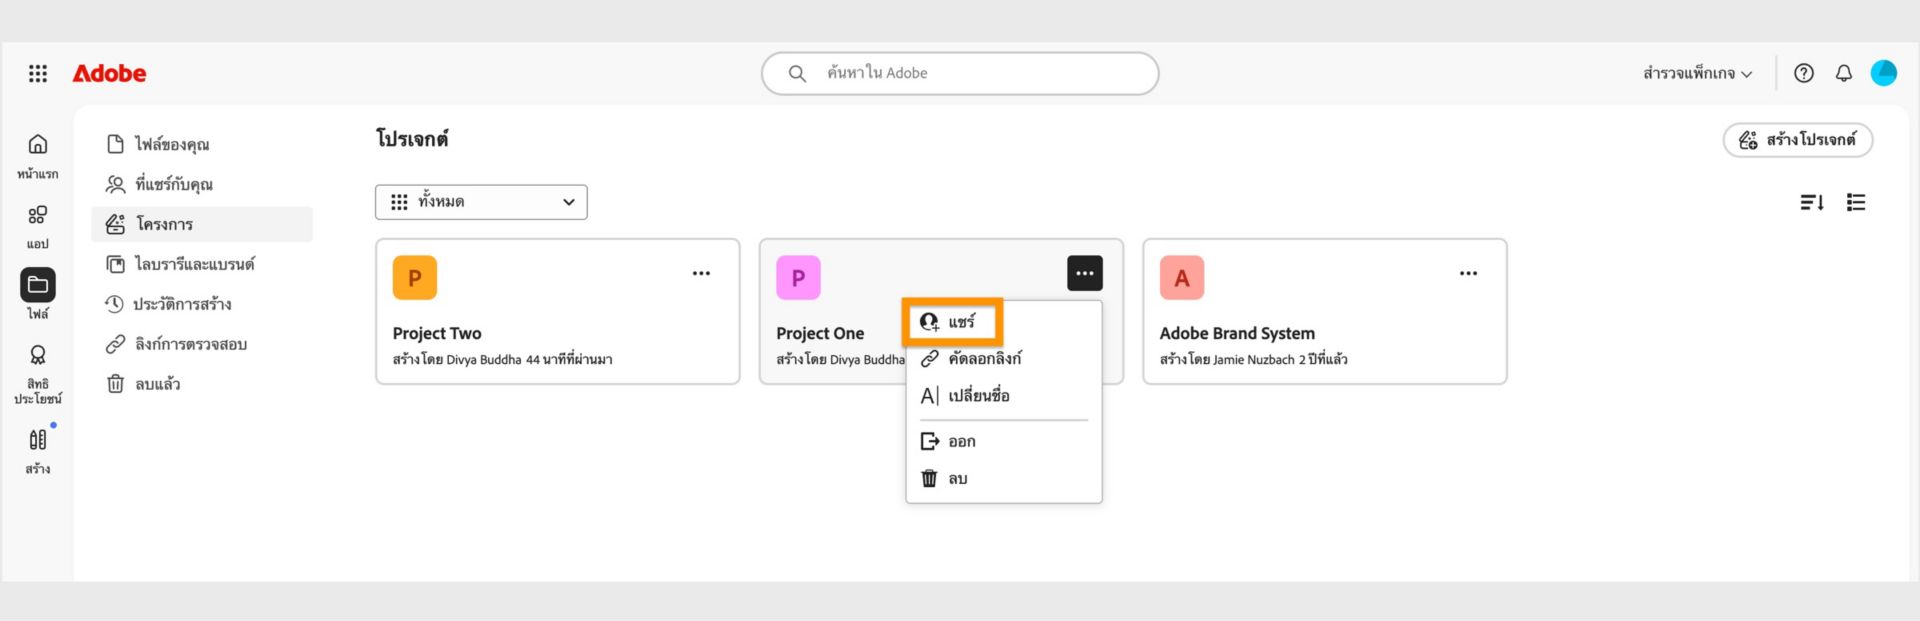This screenshot has width=1920, height=621.
Task: Open the notifications bell icon
Action: [1843, 72]
